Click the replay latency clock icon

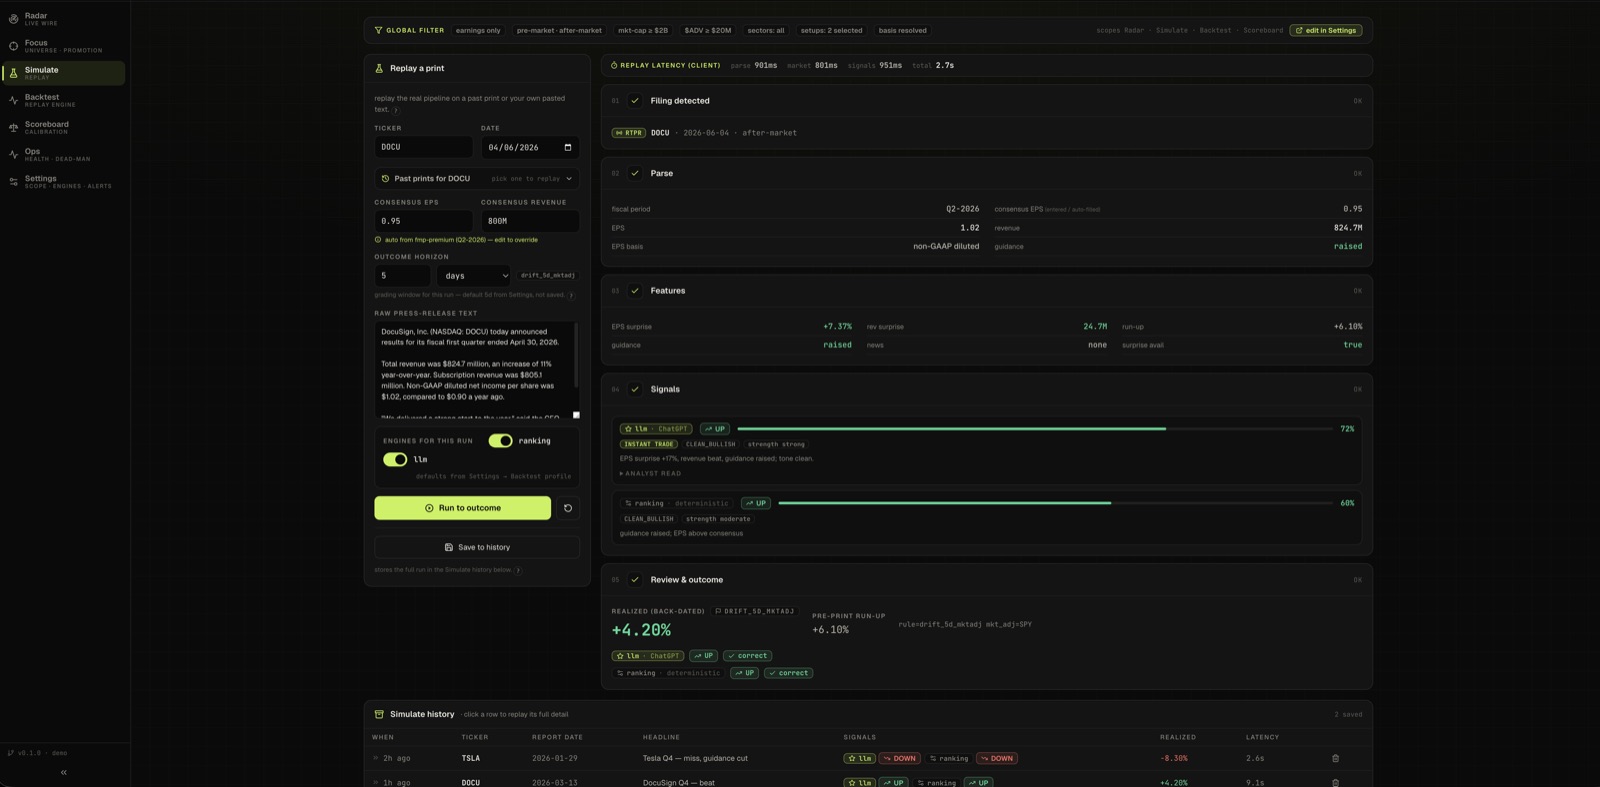(x=614, y=65)
